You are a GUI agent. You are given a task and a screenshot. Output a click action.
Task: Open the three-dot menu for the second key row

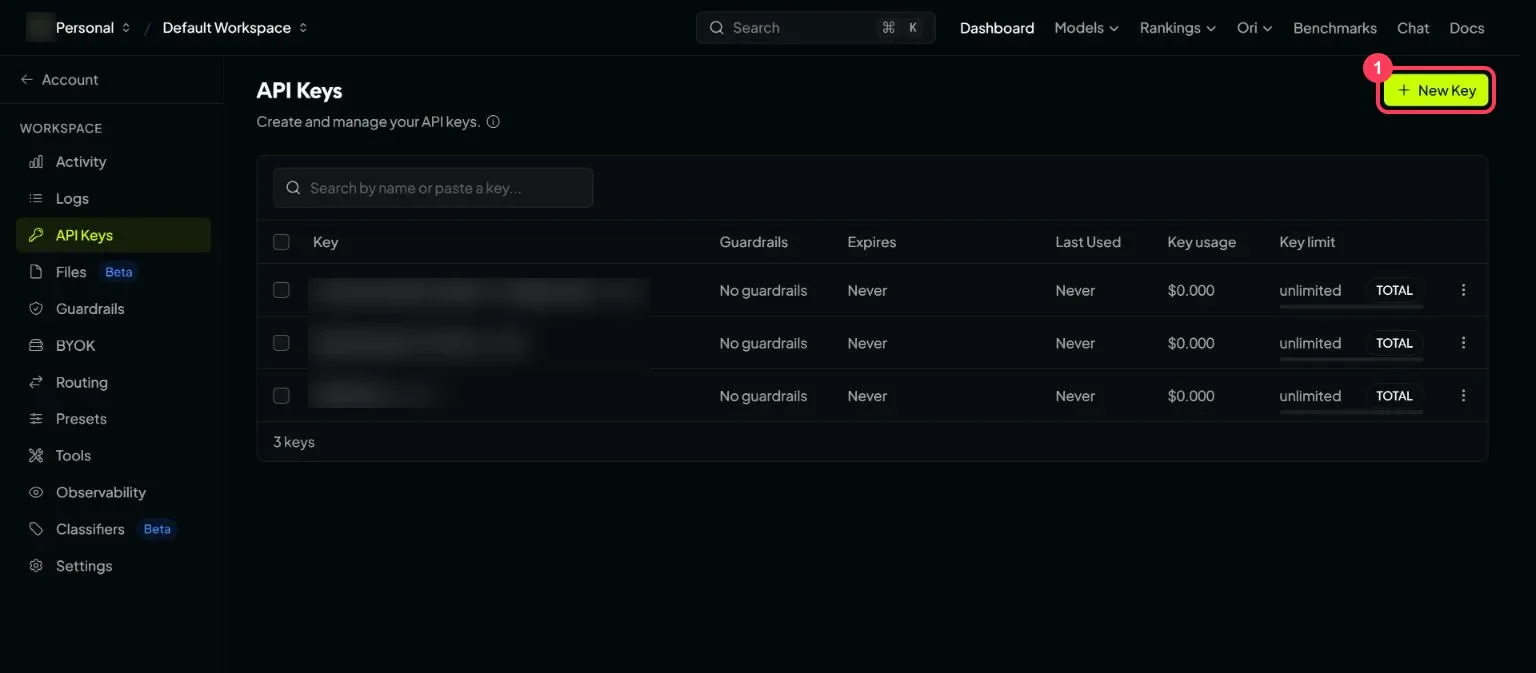(x=1464, y=343)
